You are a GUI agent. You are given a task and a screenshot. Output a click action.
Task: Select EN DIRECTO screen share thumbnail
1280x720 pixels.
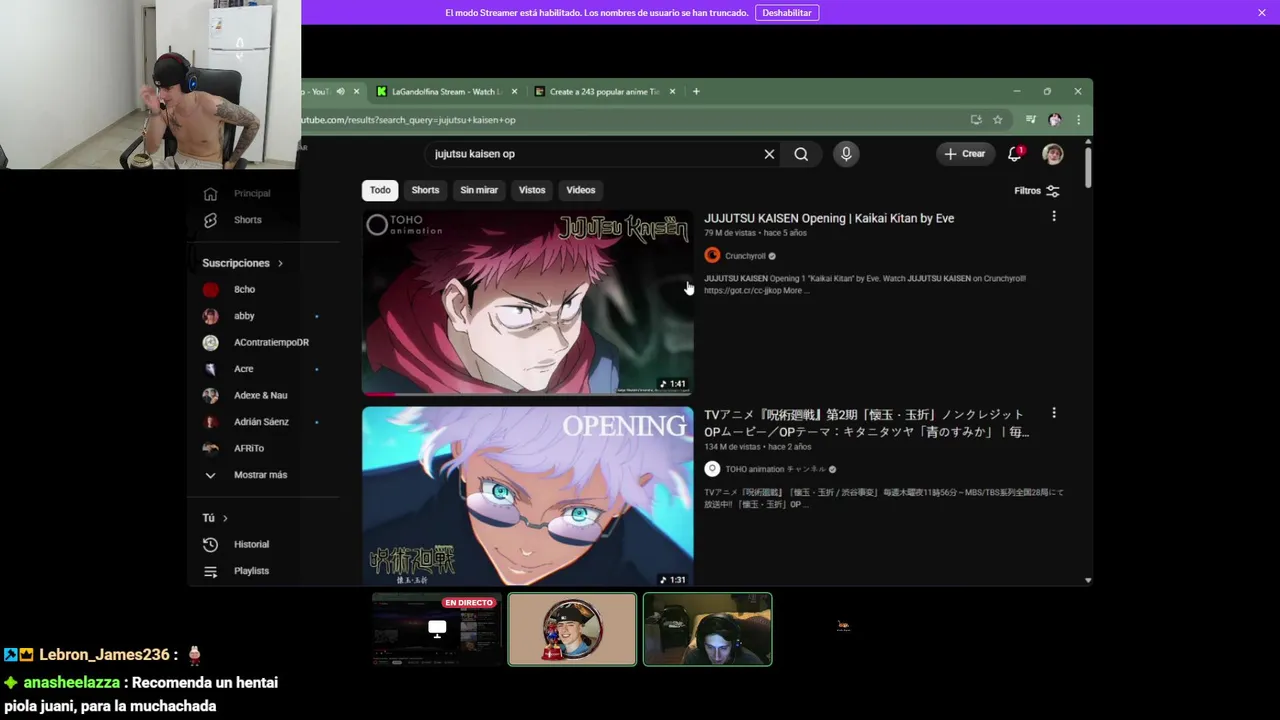[x=437, y=629]
